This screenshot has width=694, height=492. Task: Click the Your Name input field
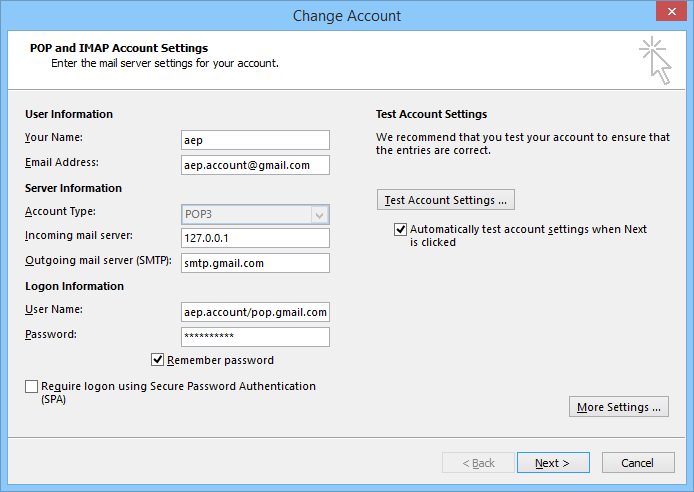pos(255,140)
